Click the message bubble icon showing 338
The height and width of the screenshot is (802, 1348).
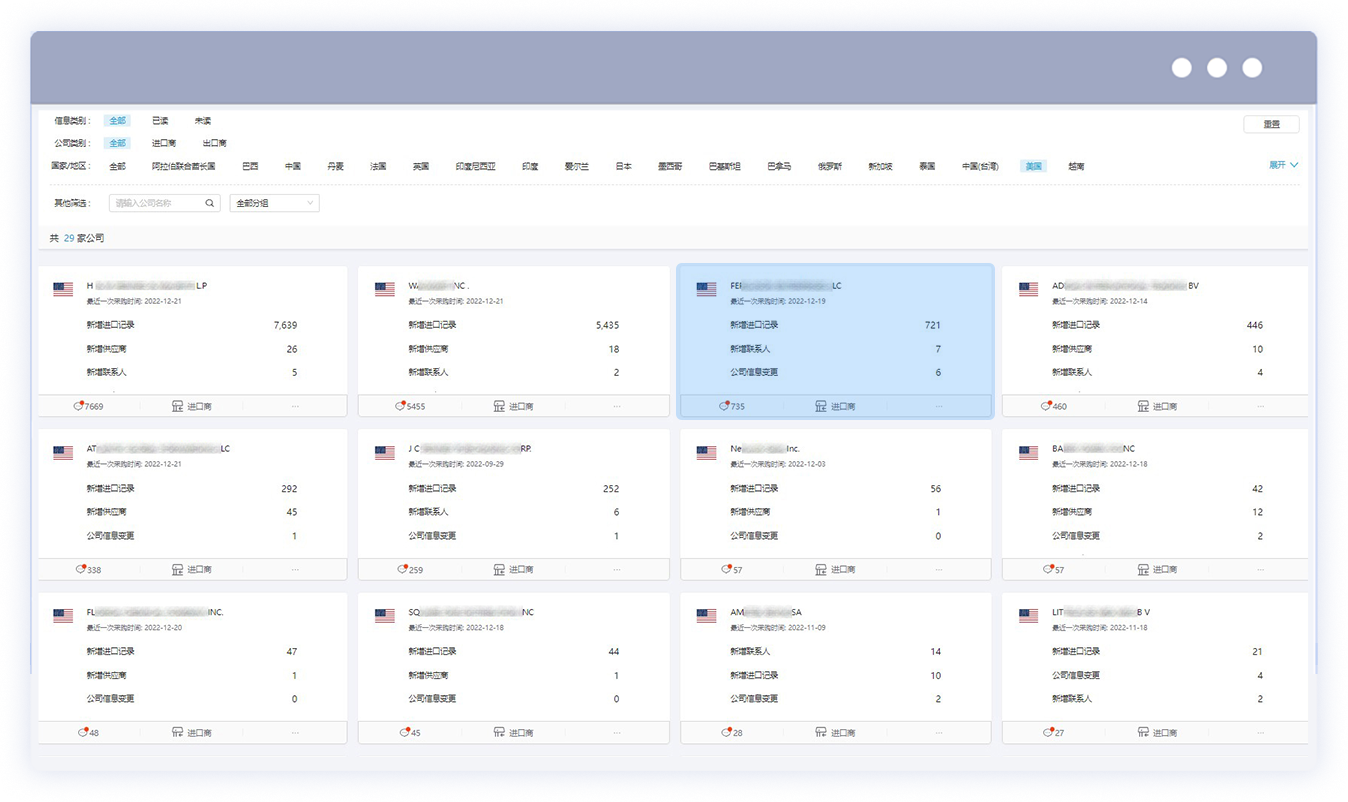point(81,569)
